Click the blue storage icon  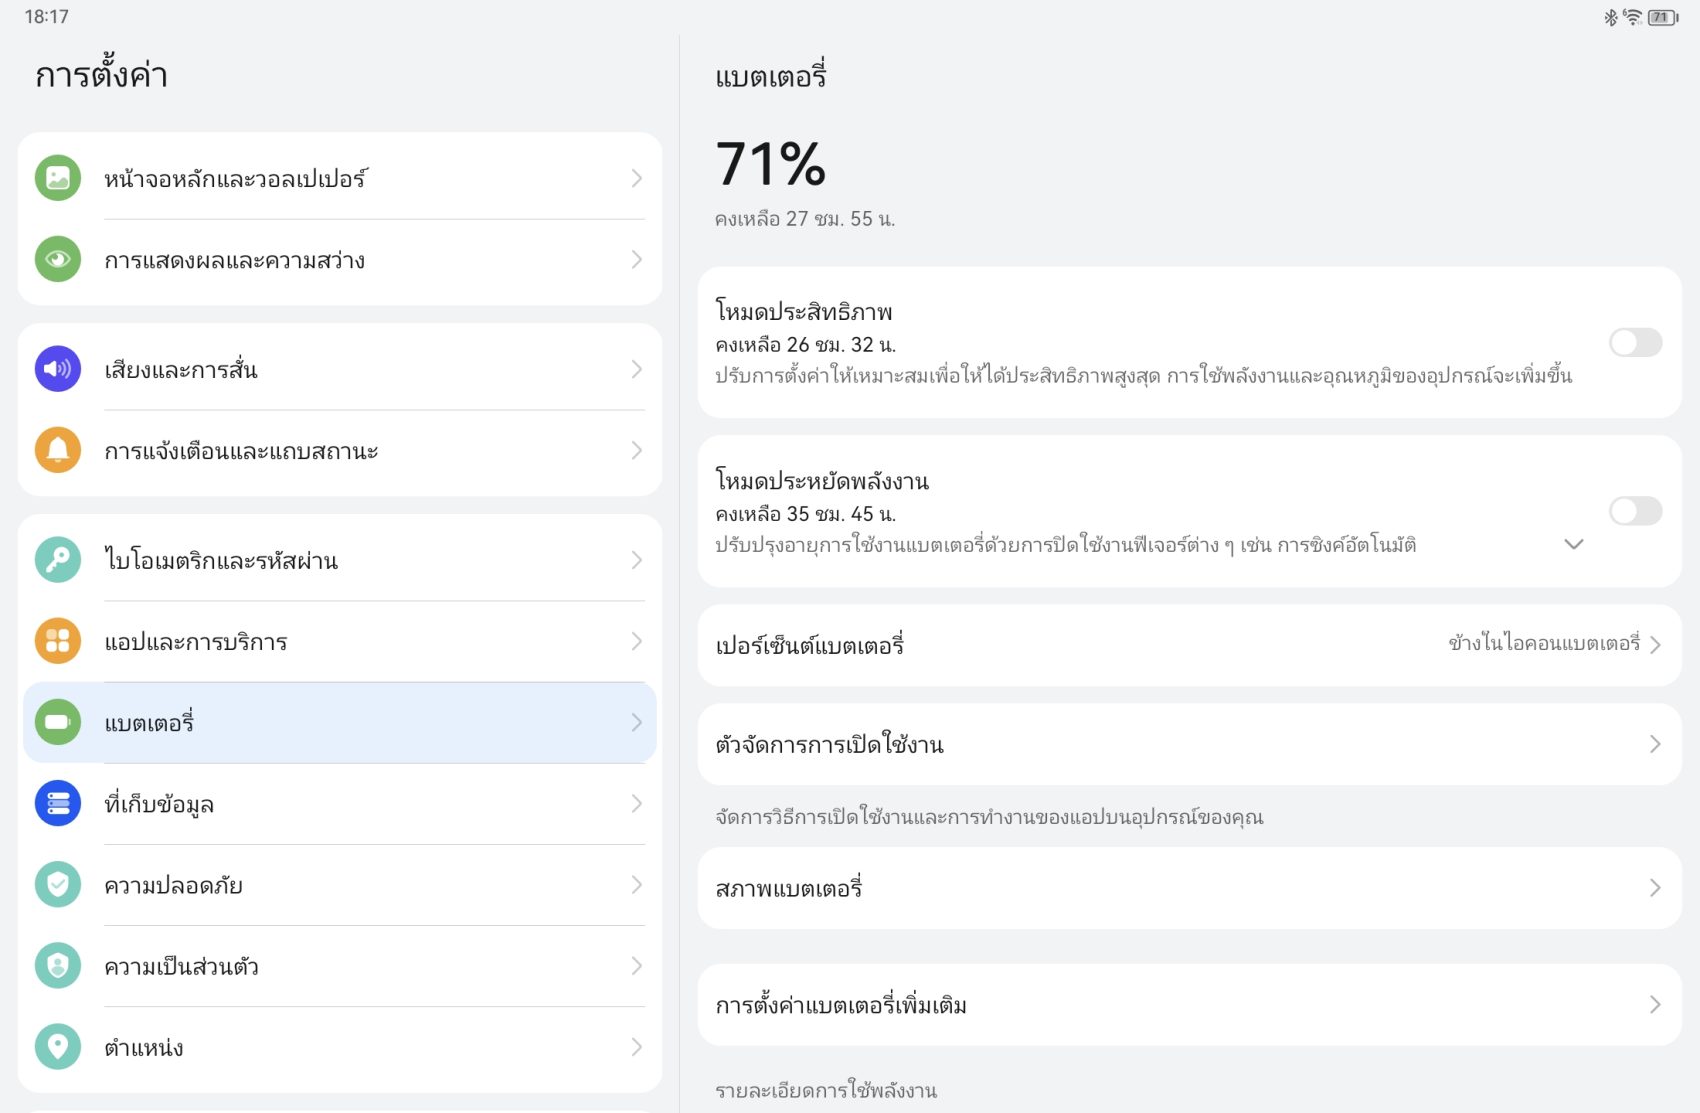coord(58,803)
